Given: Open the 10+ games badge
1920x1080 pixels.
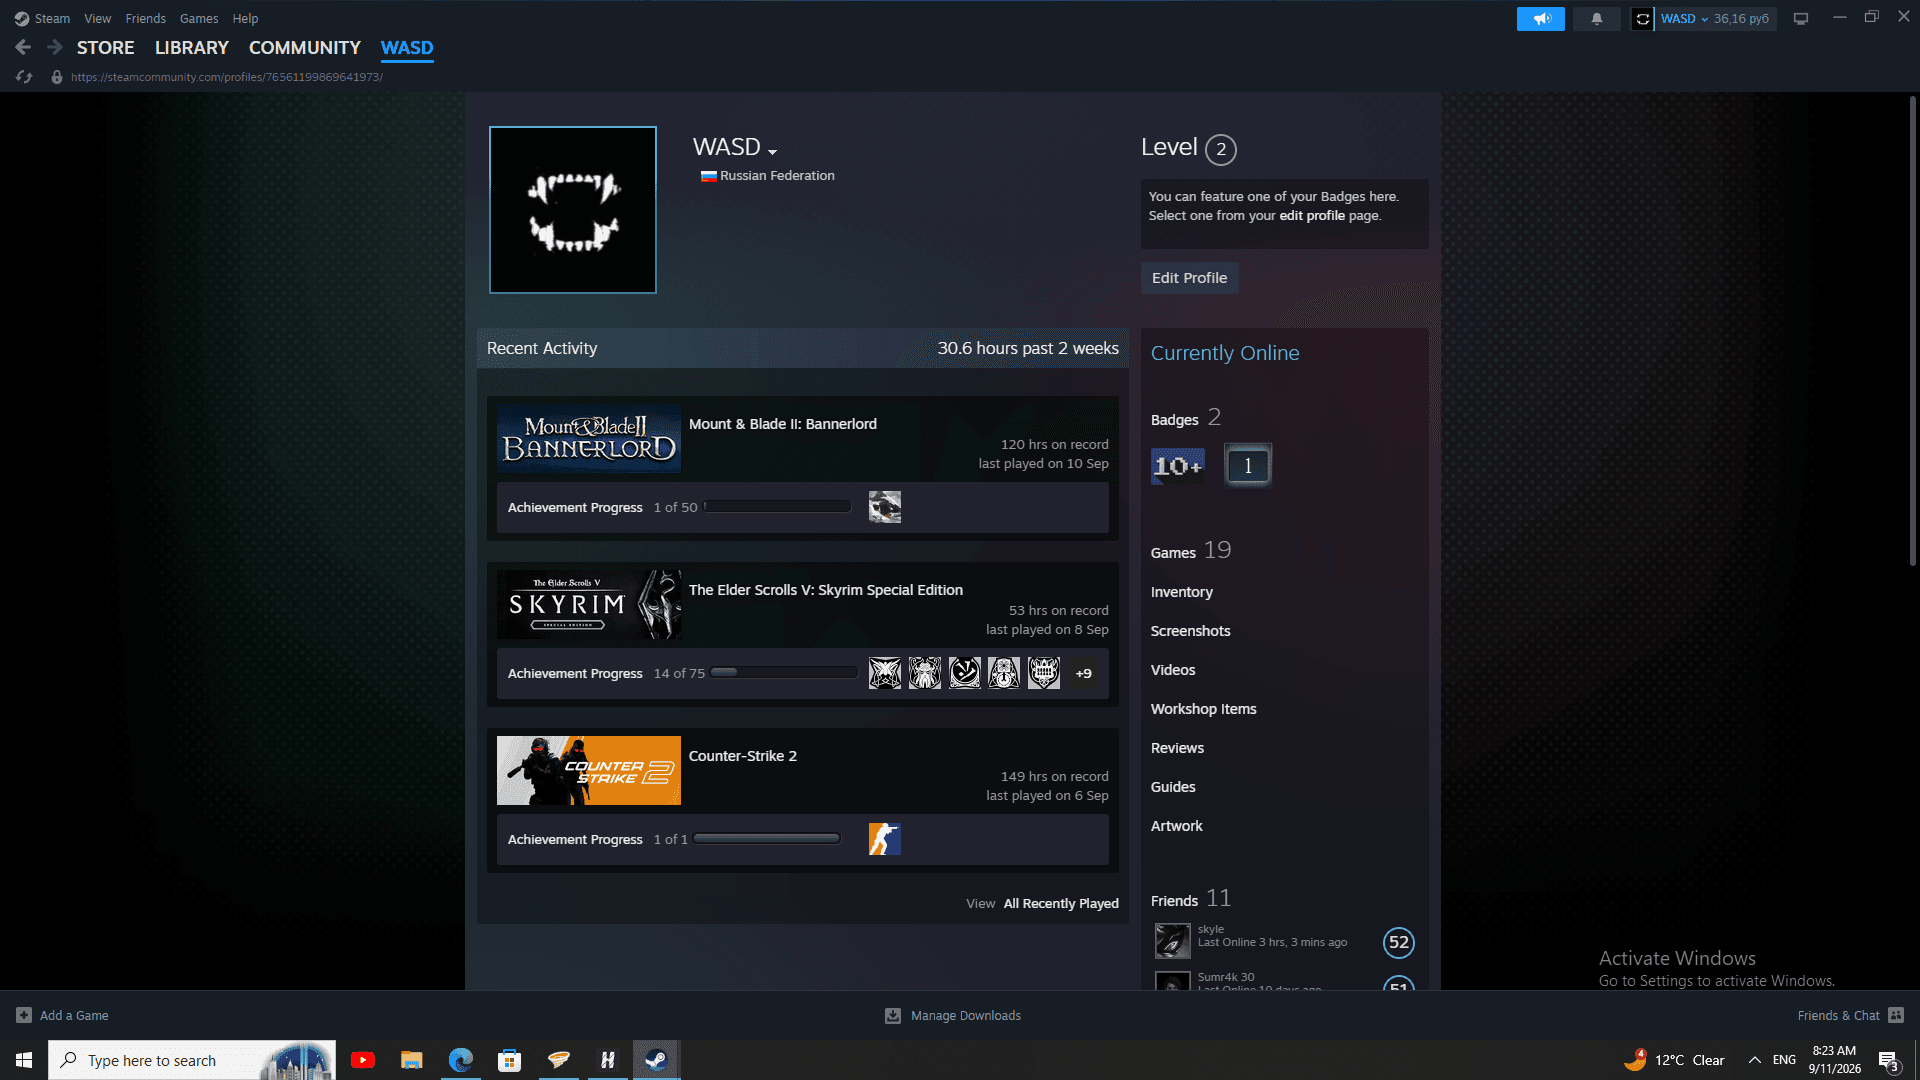Looking at the screenshot, I should (x=1178, y=465).
